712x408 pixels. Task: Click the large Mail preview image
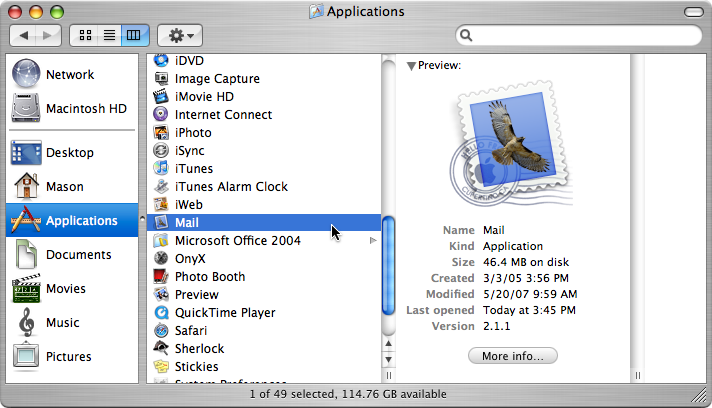511,144
